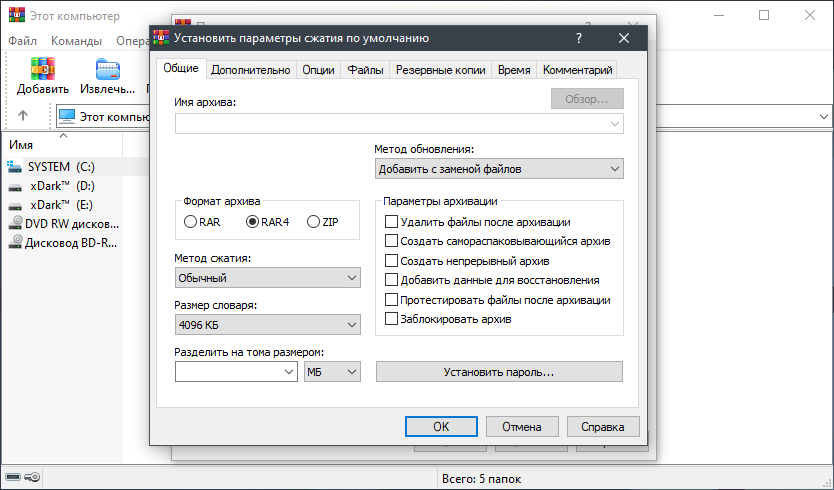Switch to the Дополнительно tab
Screen dimensions: 834x490
tap(251, 70)
